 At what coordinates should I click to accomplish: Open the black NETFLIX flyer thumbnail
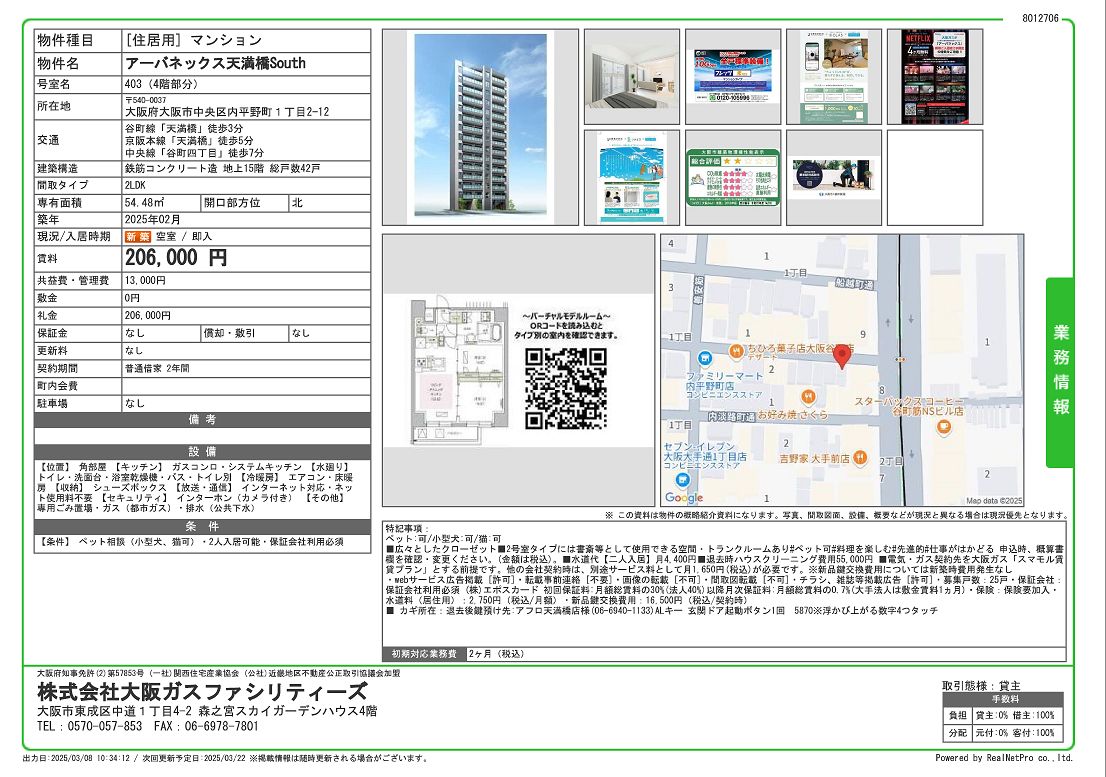(x=935, y=77)
